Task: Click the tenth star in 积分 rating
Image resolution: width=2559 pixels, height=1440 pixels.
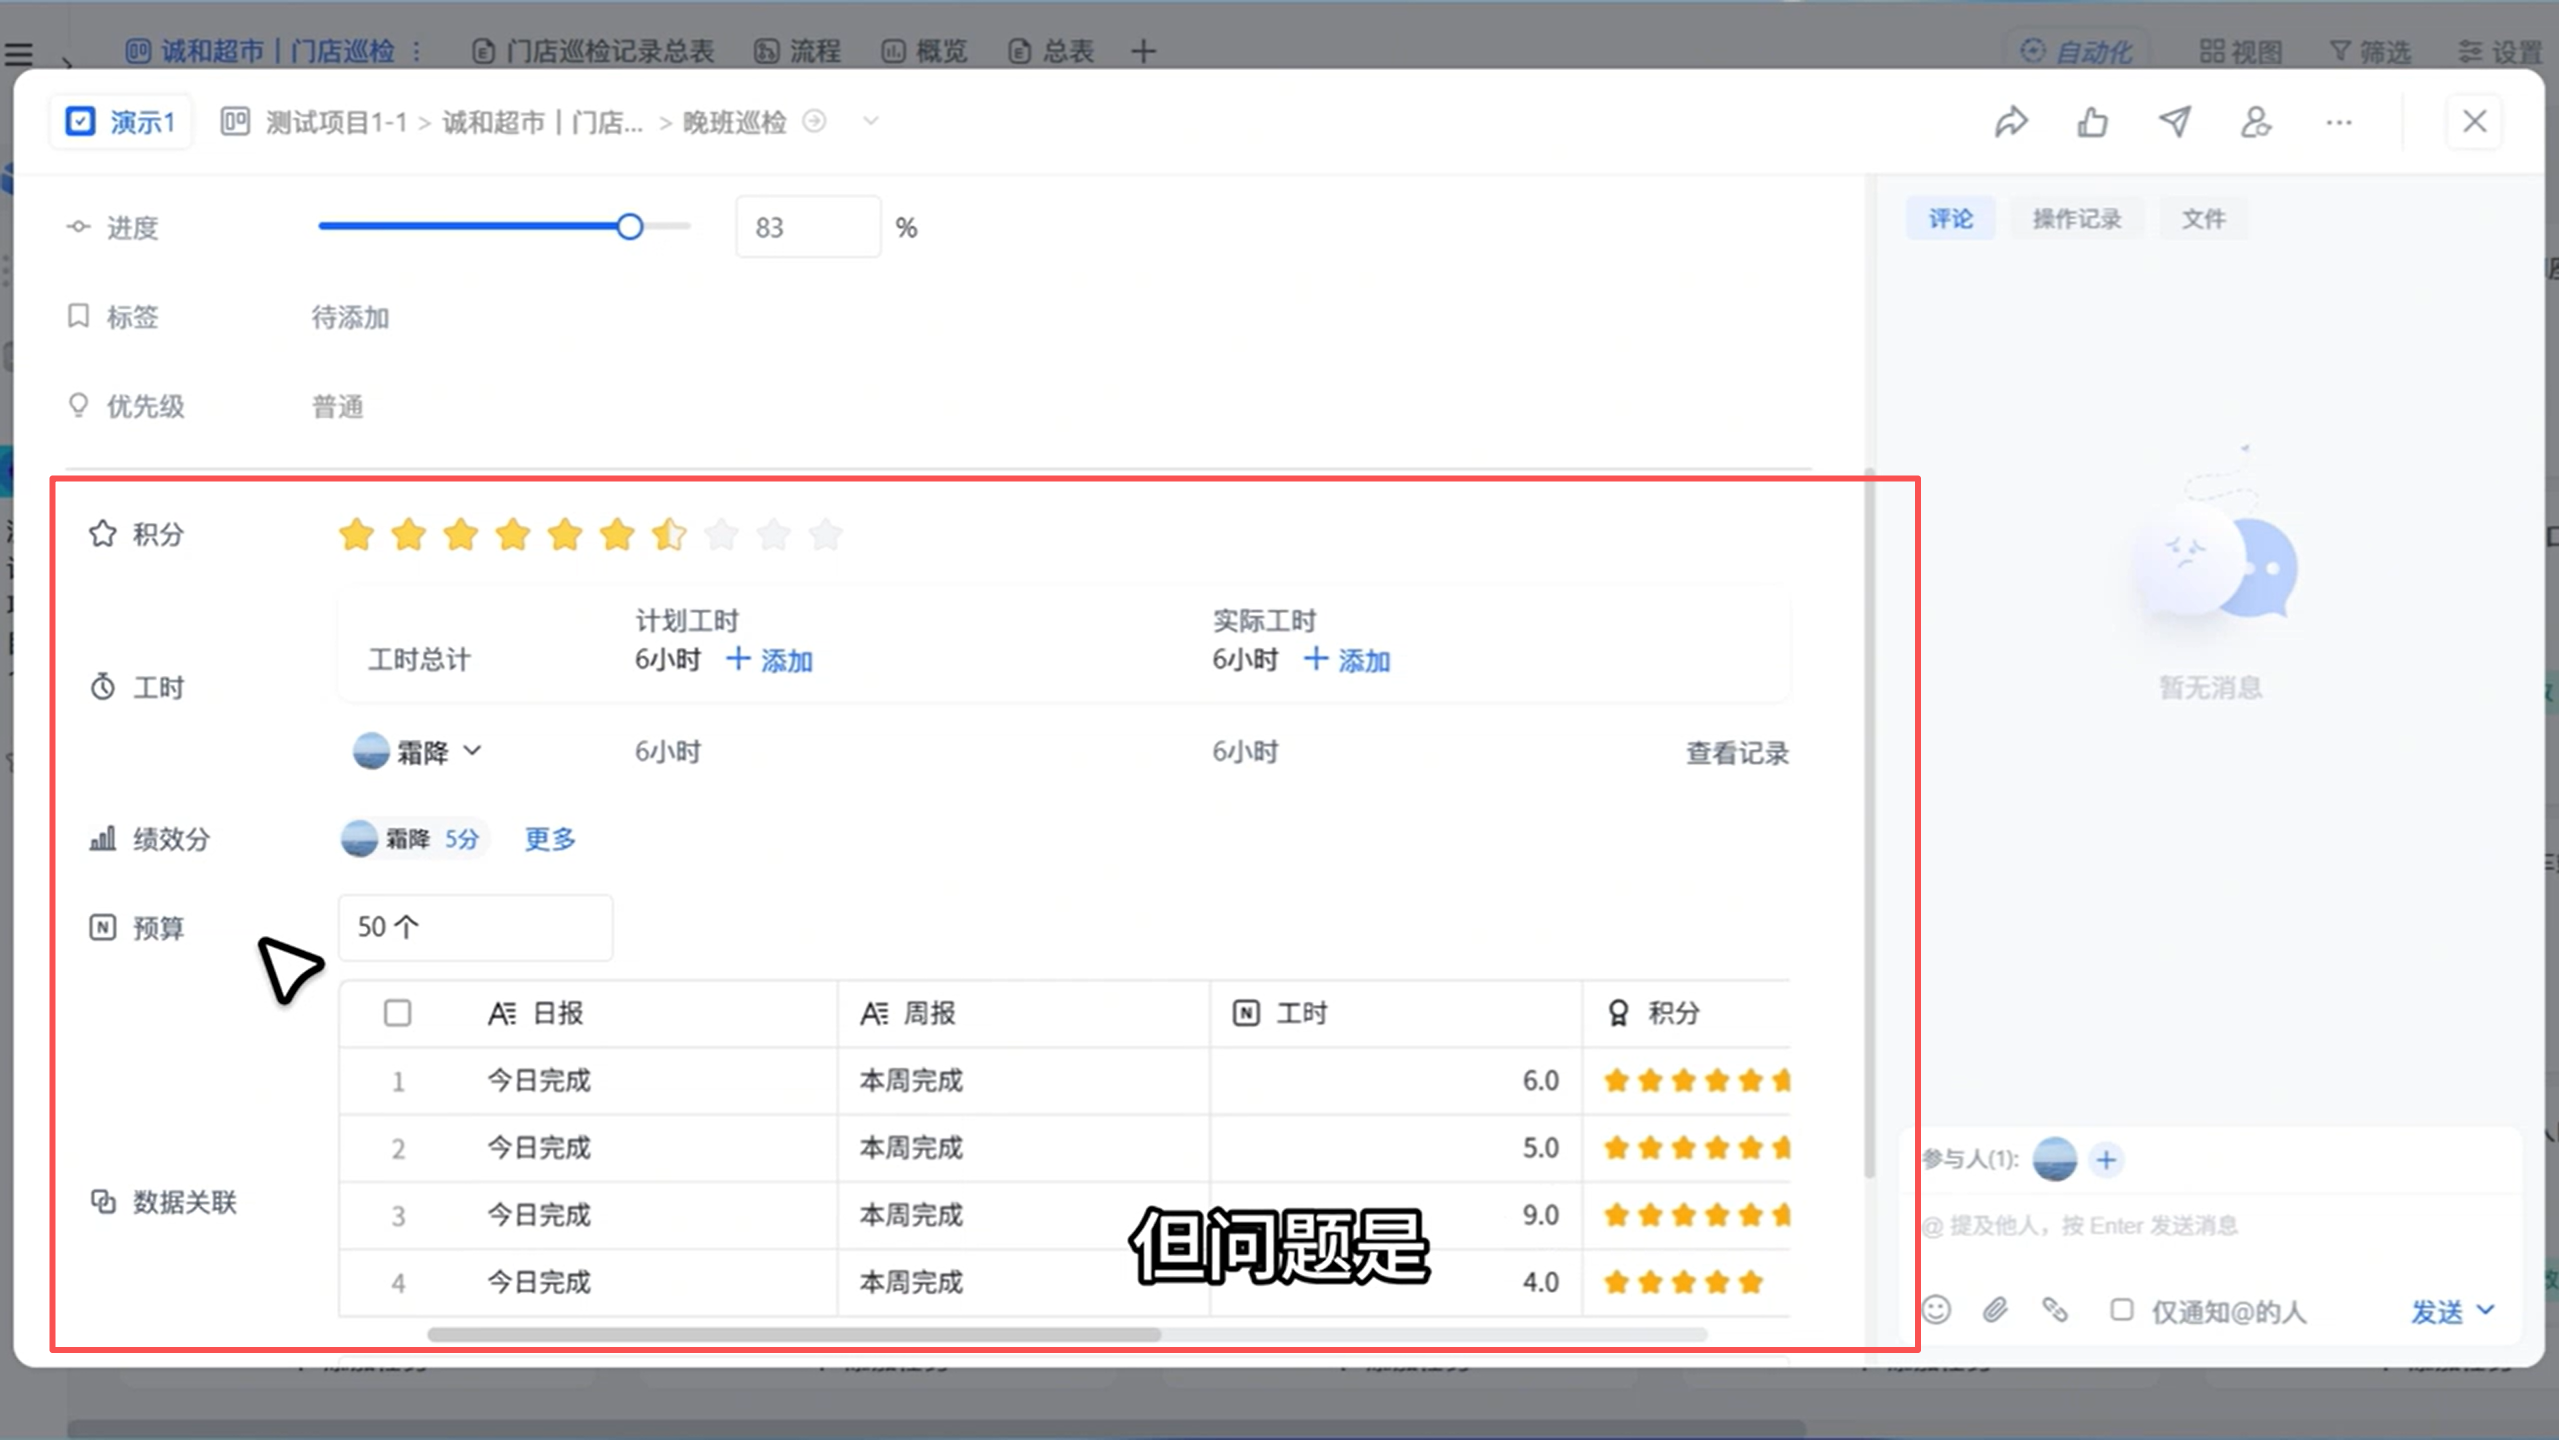Action: pos(826,535)
